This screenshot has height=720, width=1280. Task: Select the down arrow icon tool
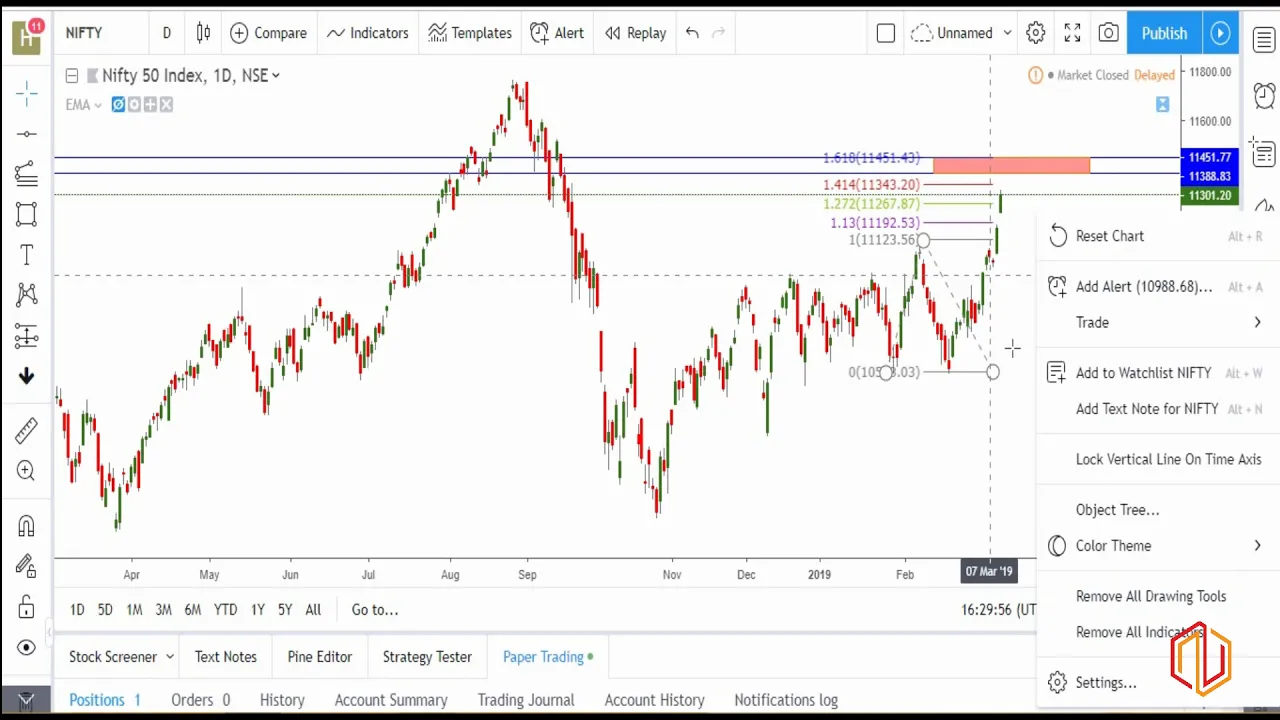[27, 376]
